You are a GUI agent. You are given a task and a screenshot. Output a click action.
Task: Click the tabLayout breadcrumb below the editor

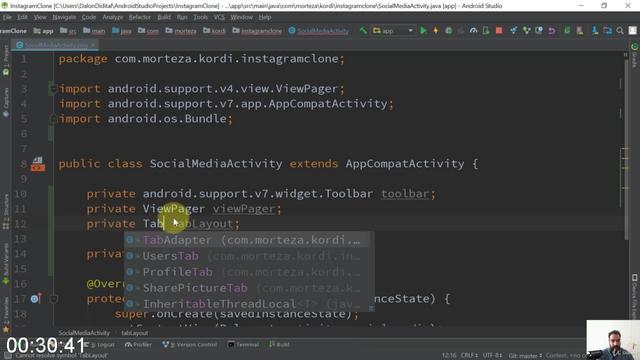[x=135, y=333]
